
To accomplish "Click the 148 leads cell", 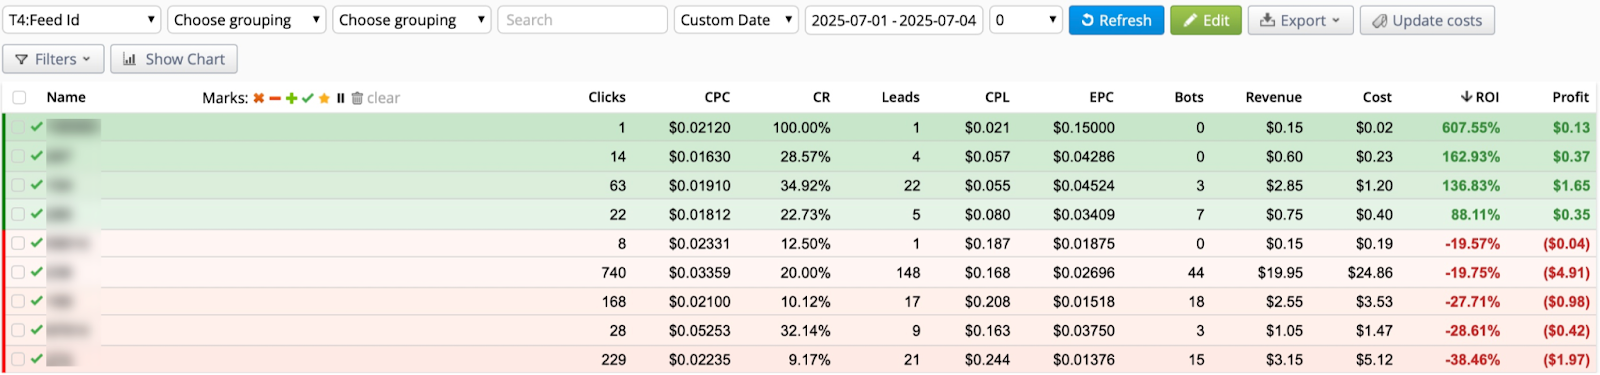I will 908,273.
